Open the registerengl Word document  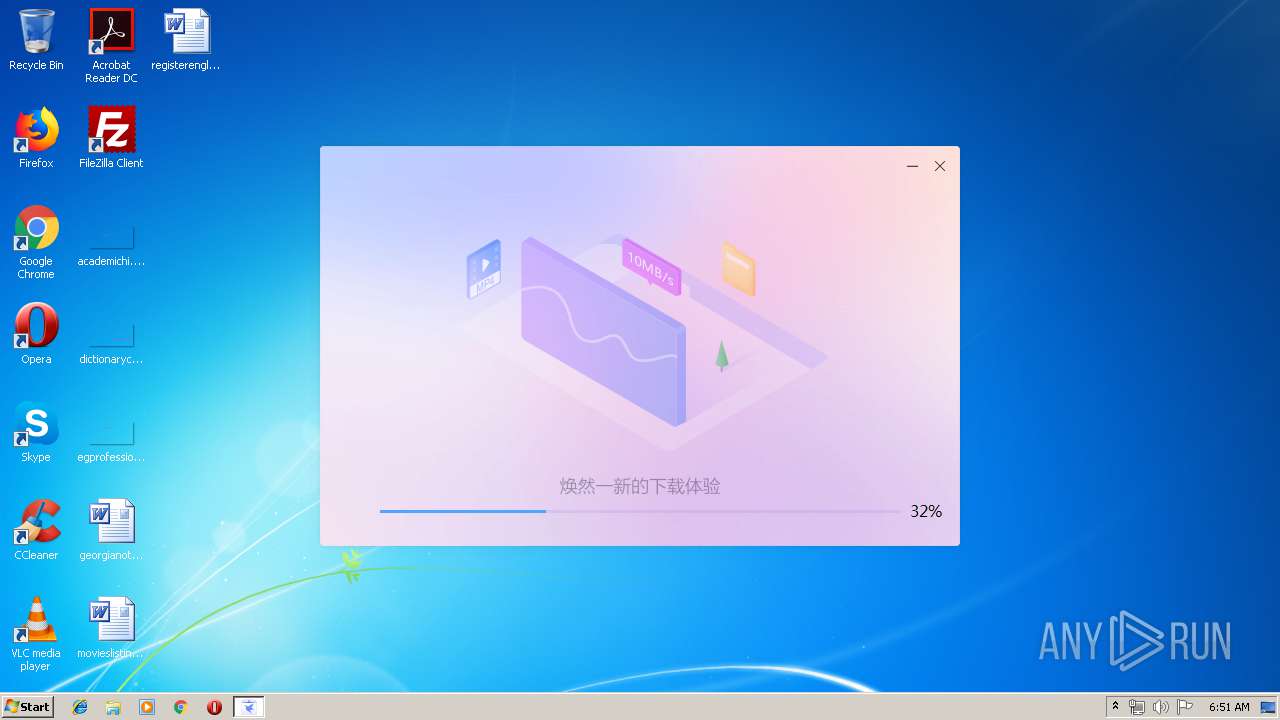click(186, 40)
